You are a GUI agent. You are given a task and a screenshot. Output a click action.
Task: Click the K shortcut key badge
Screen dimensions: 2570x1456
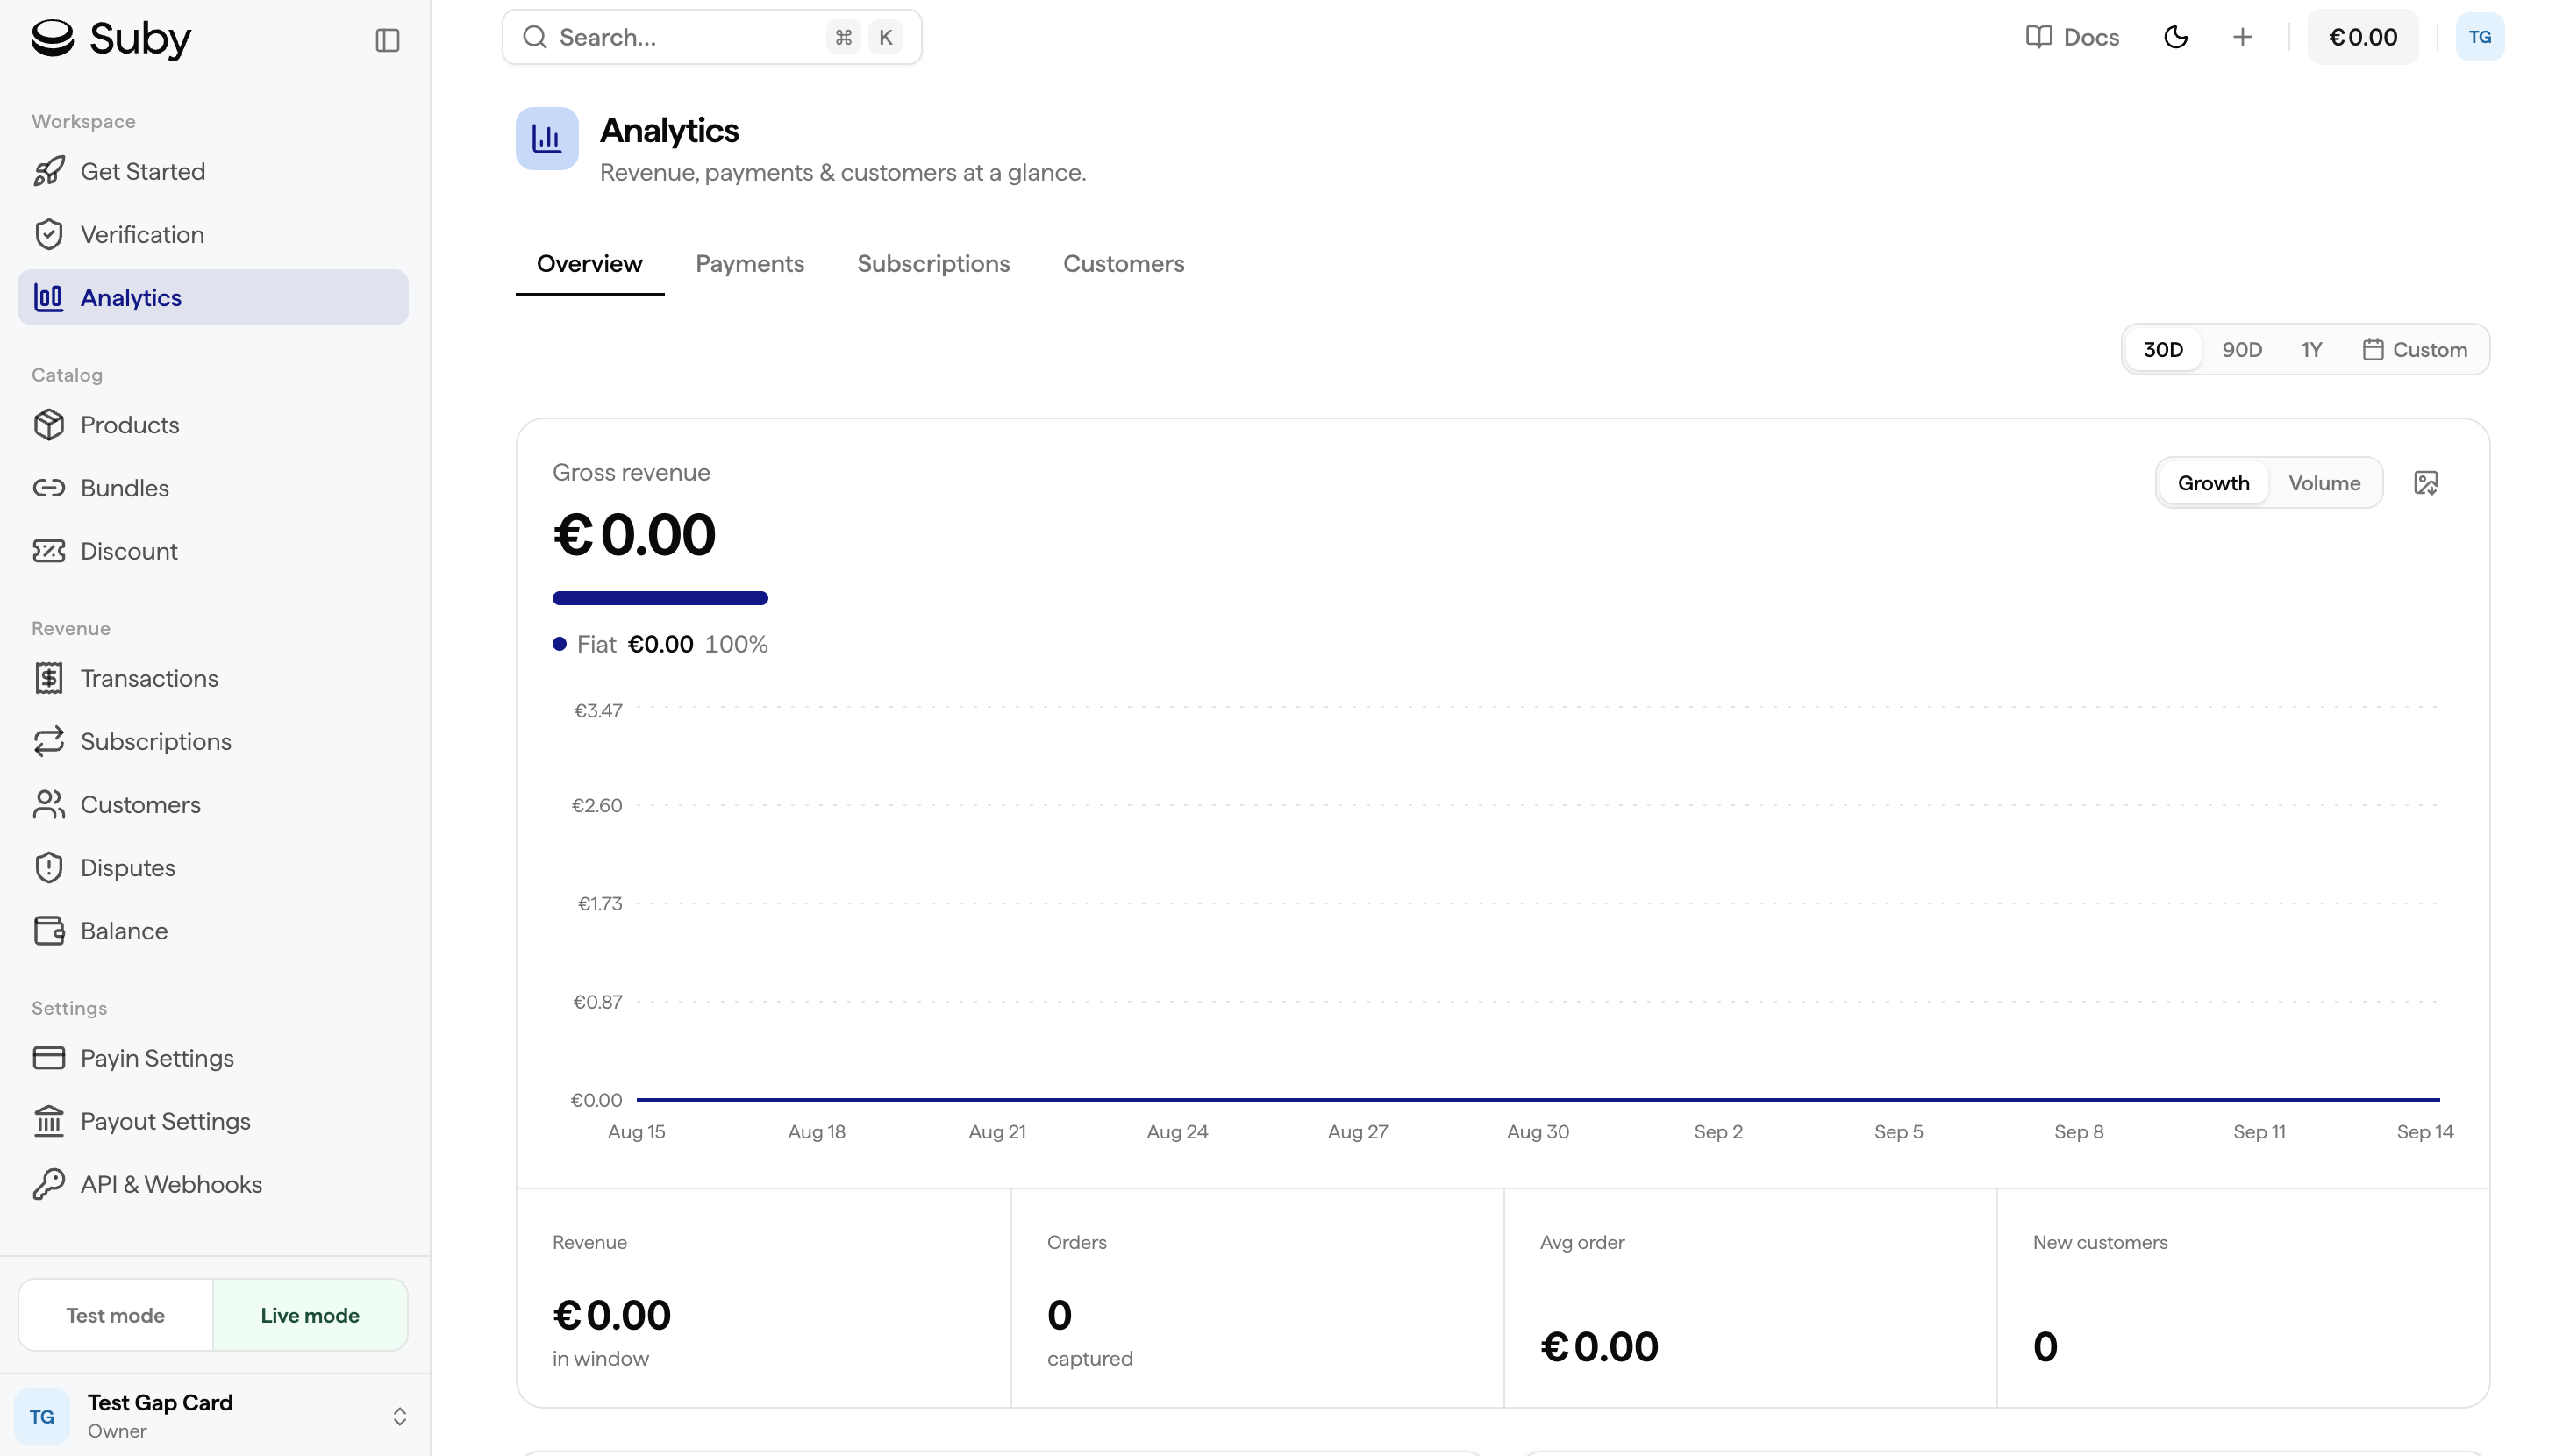[885, 37]
